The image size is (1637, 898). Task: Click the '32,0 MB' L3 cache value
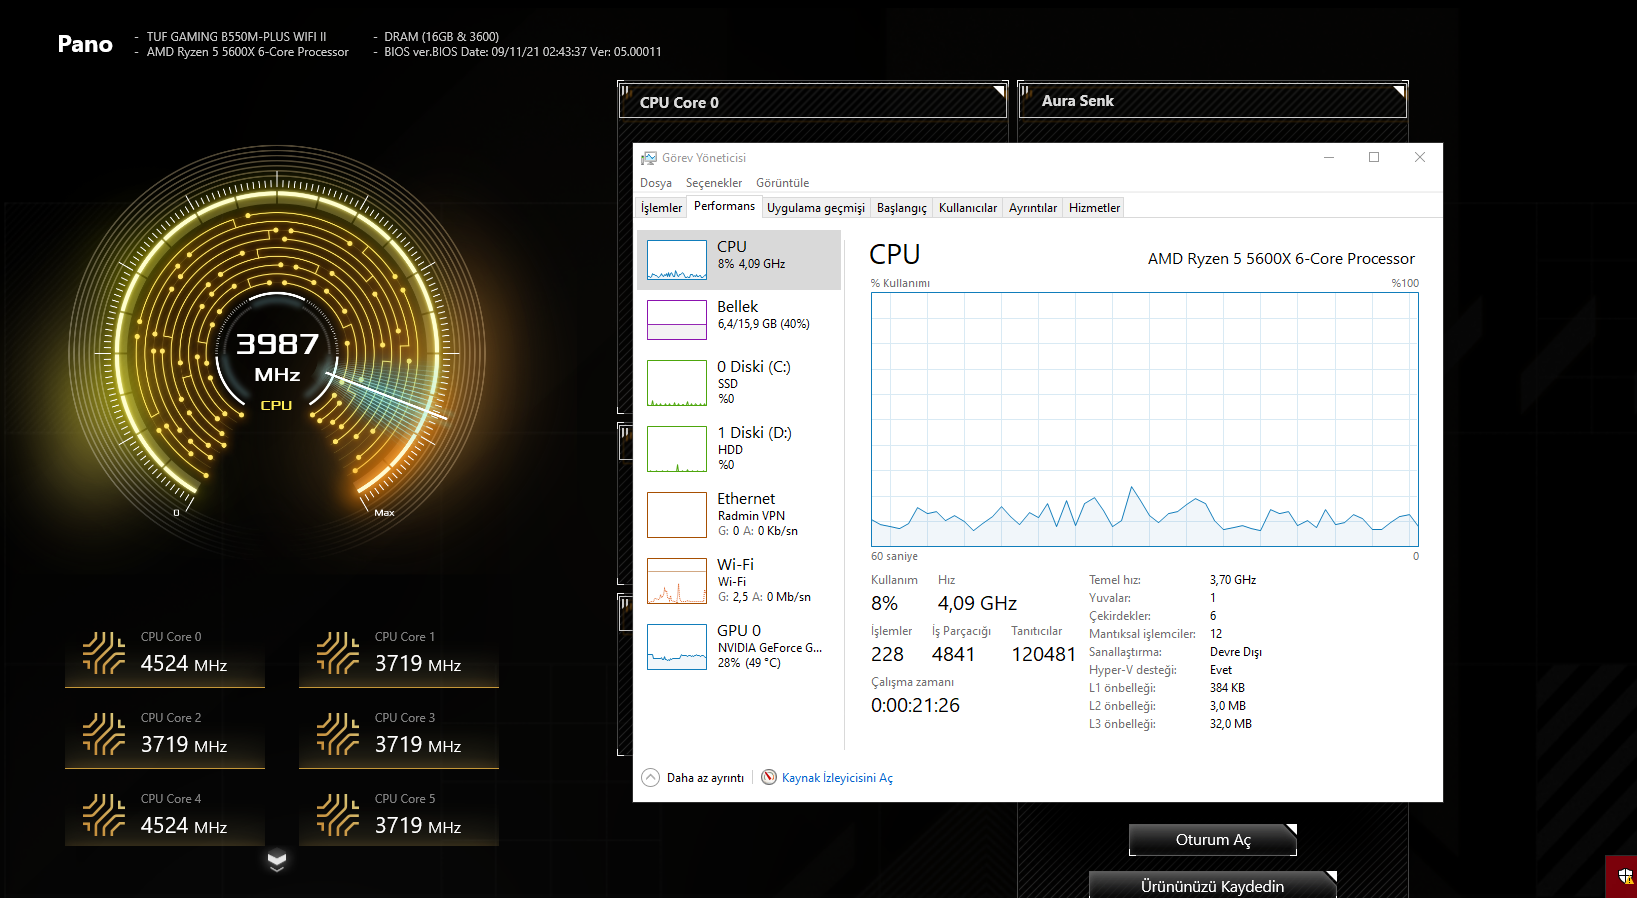(1231, 724)
